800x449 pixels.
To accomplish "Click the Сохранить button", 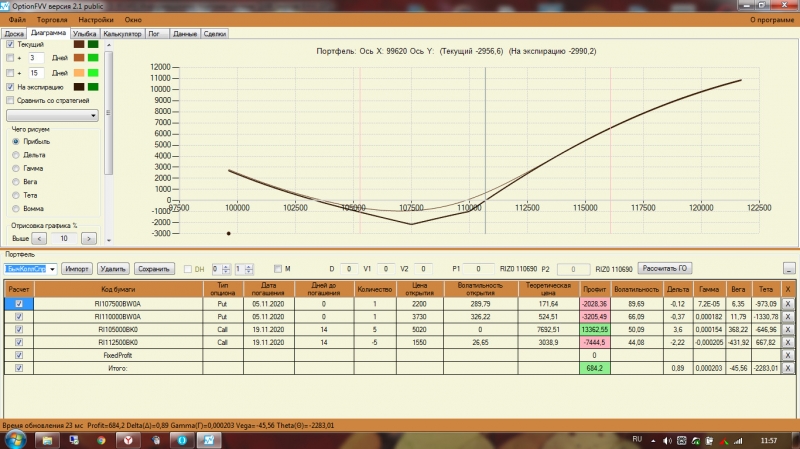I will tap(154, 269).
